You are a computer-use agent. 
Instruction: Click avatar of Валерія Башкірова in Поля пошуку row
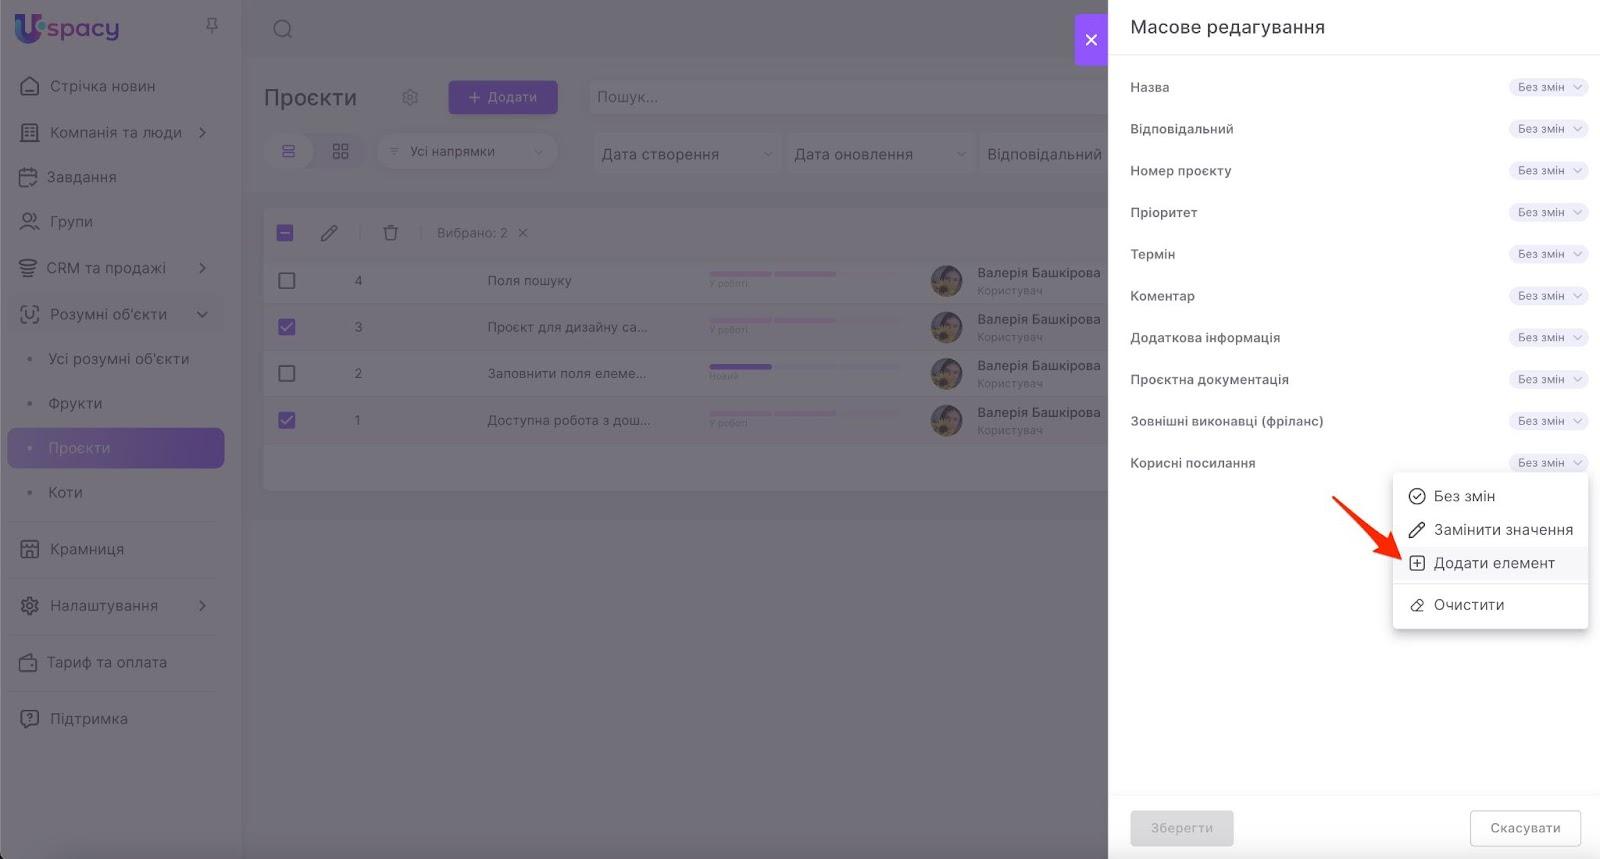coord(946,281)
